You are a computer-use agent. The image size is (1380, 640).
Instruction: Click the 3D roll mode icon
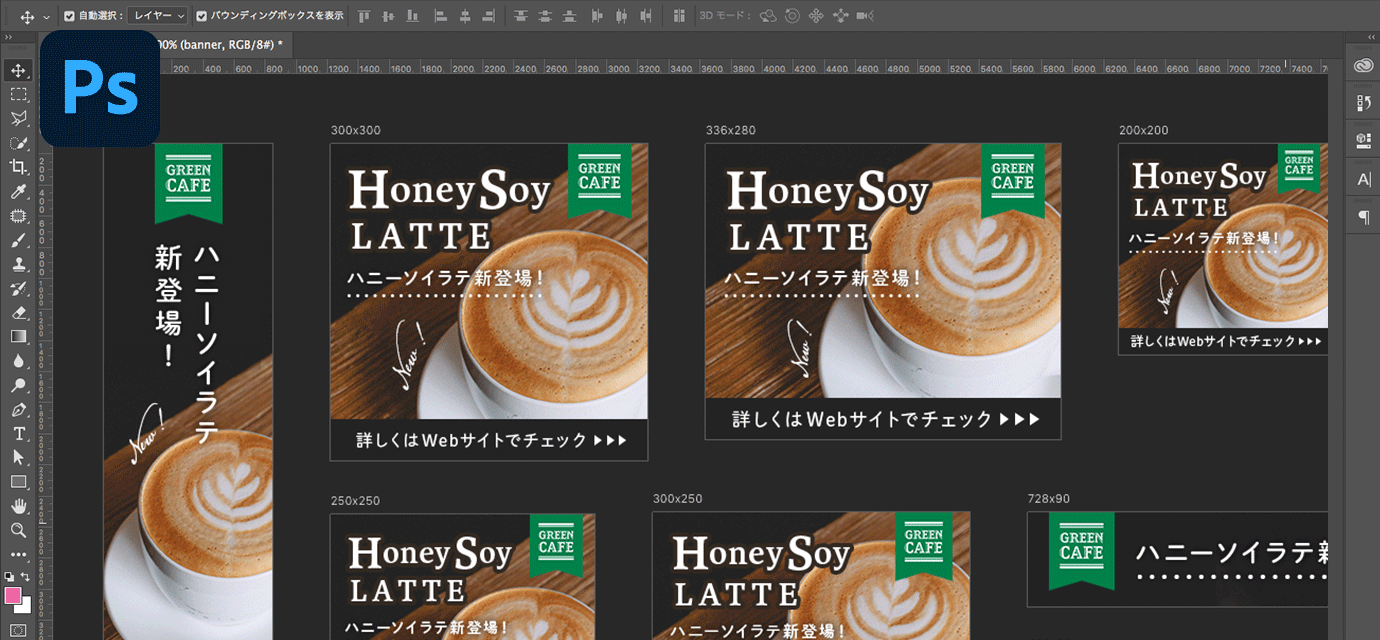click(792, 16)
